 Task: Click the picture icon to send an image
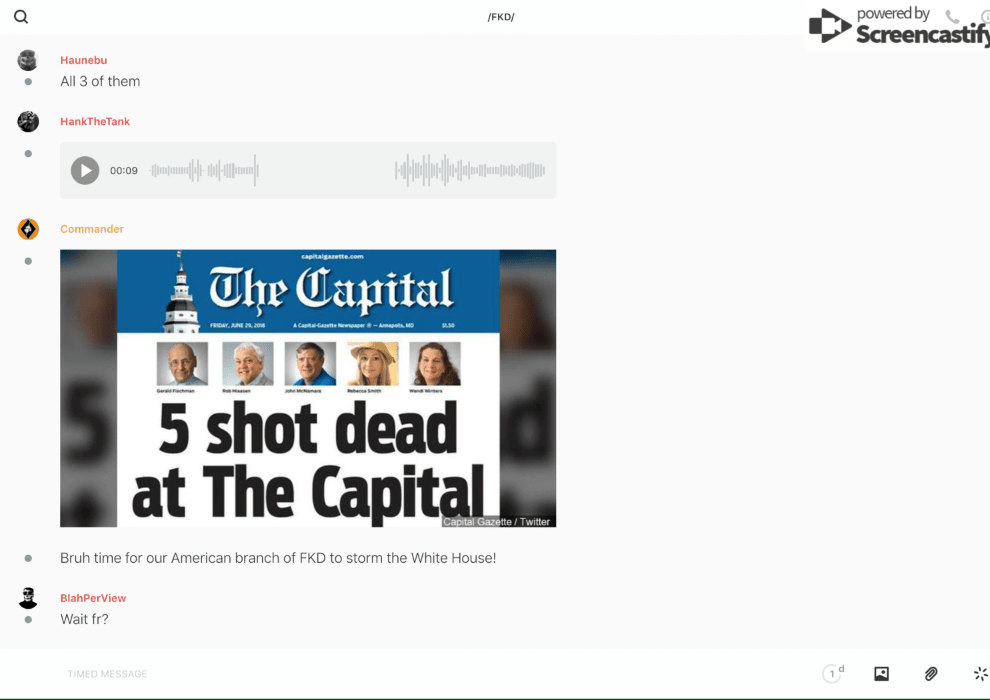point(881,674)
